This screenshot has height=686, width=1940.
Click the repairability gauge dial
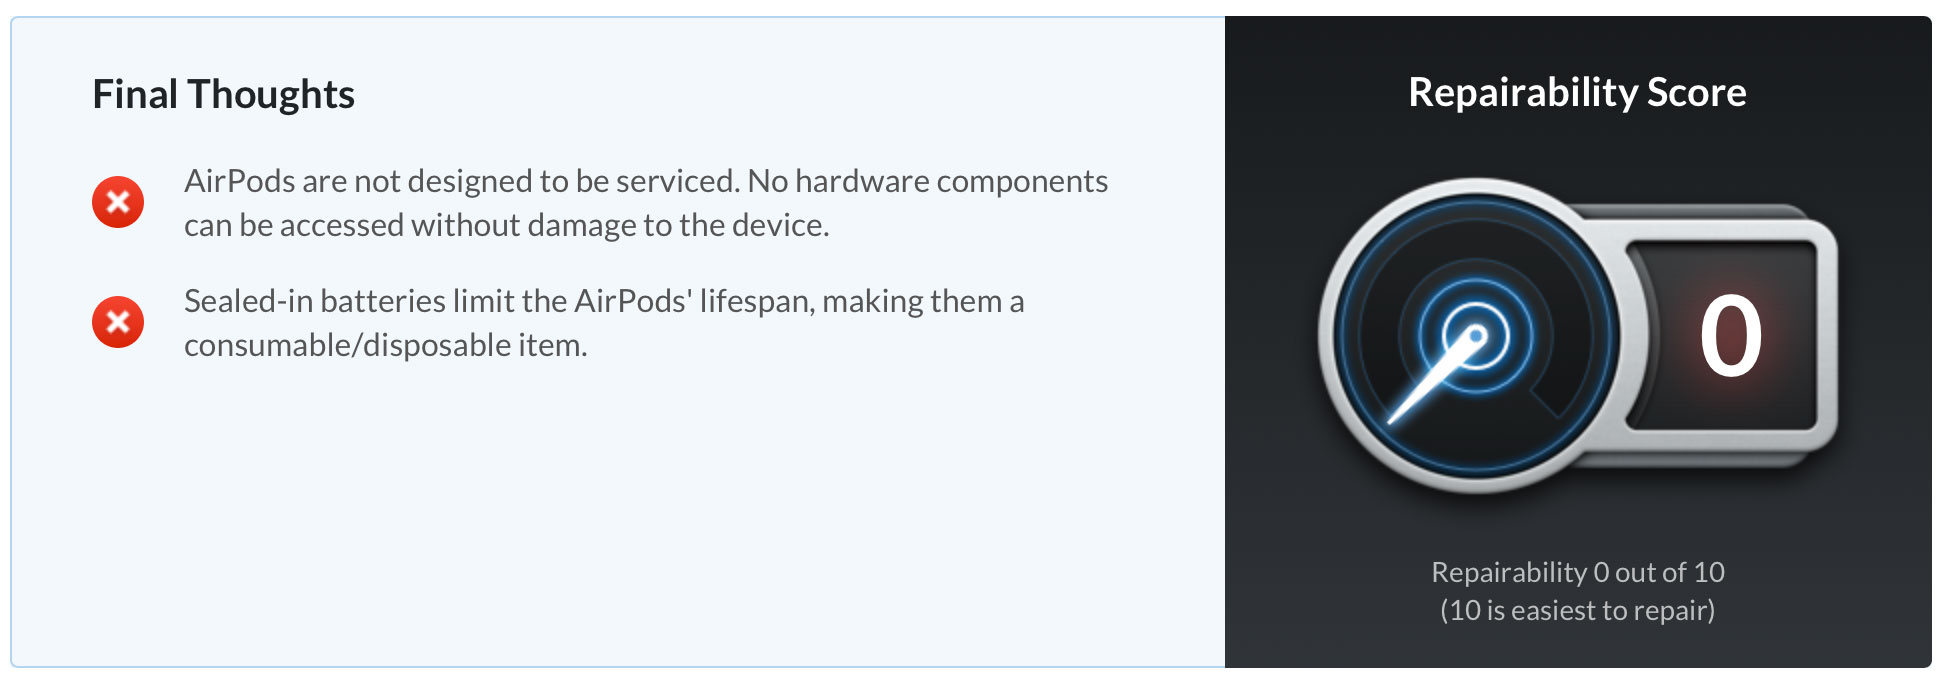point(1476,334)
